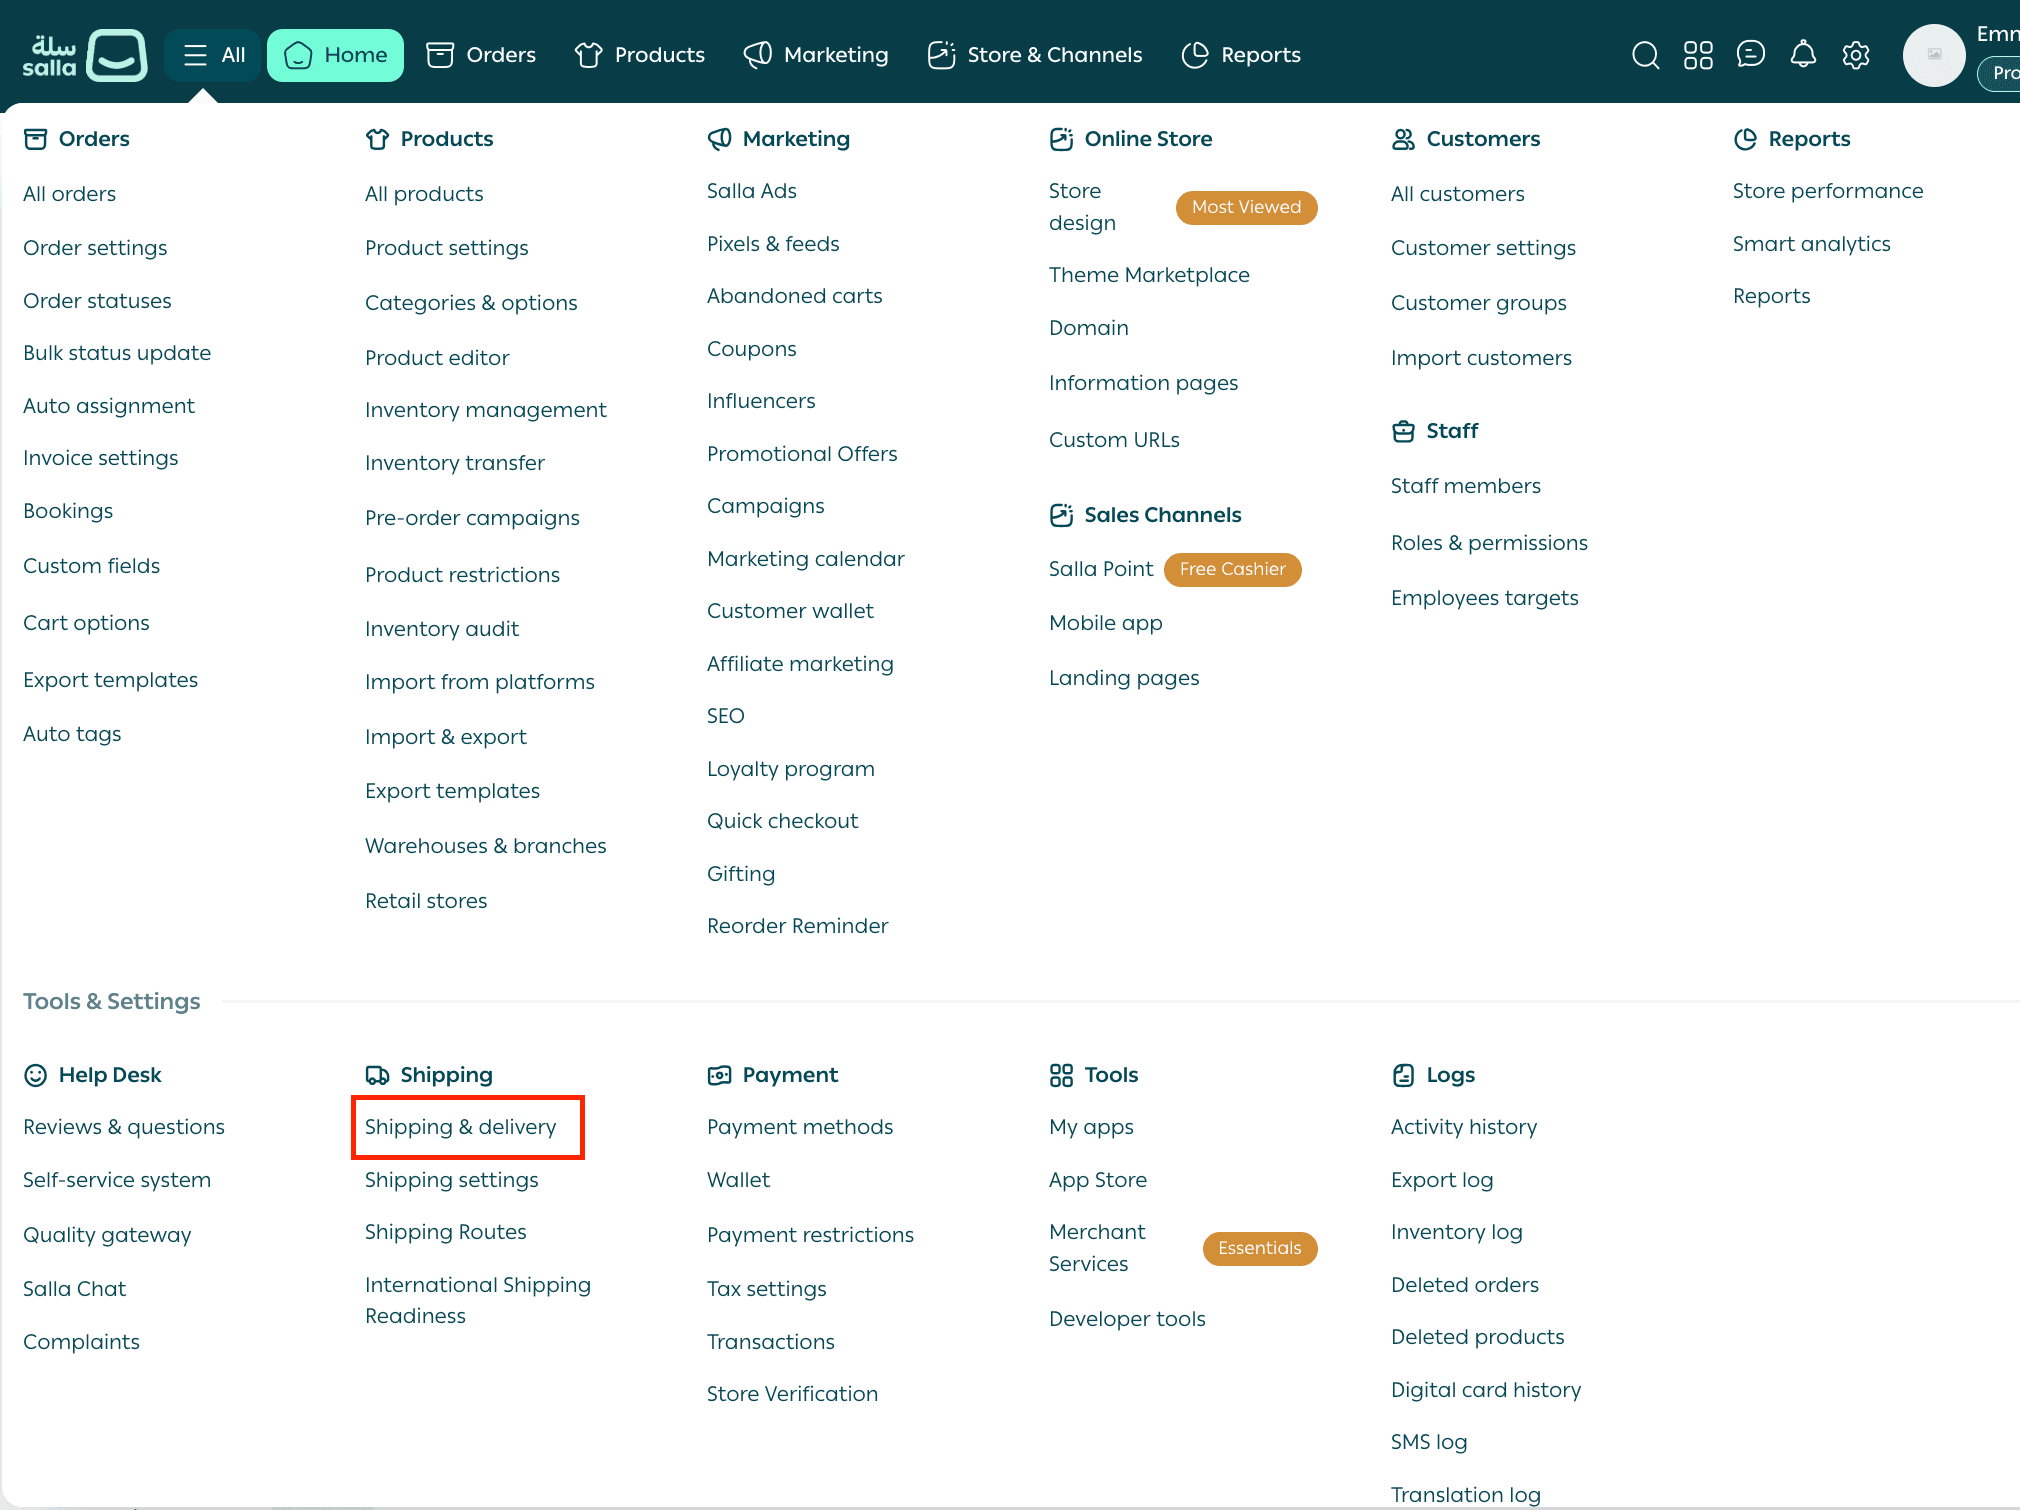This screenshot has width=2020, height=1510.
Task: Click the user profile avatar
Action: (x=1934, y=55)
